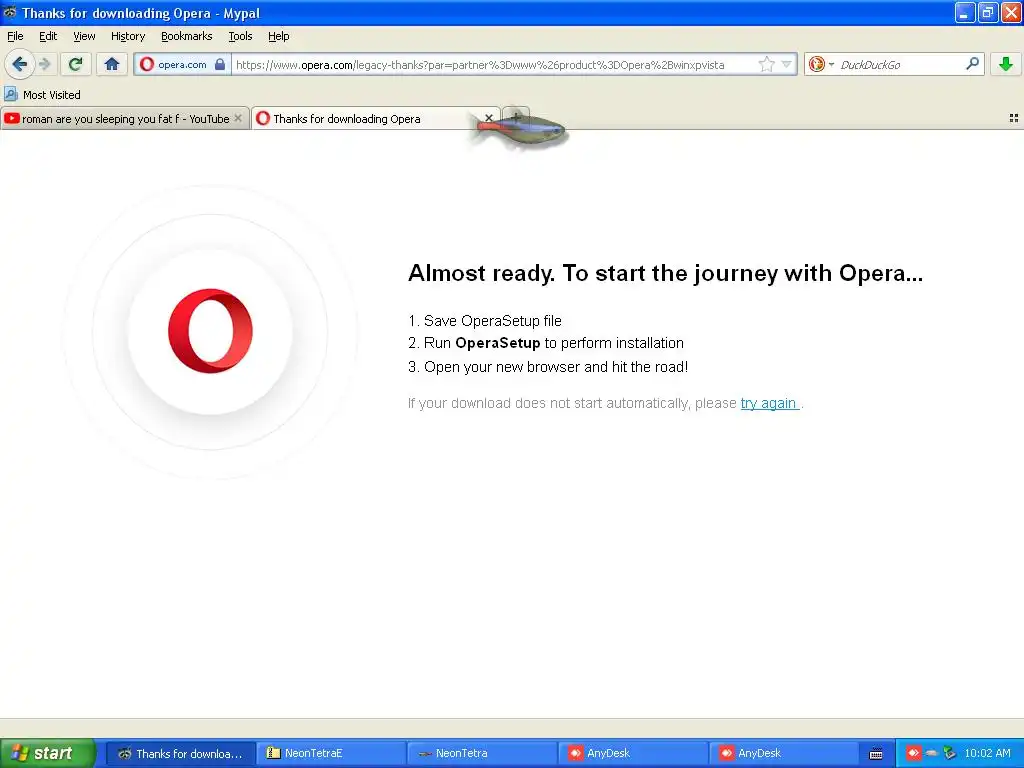Click the secure connection padlock icon
This screenshot has height=768, width=1024.
point(220,64)
